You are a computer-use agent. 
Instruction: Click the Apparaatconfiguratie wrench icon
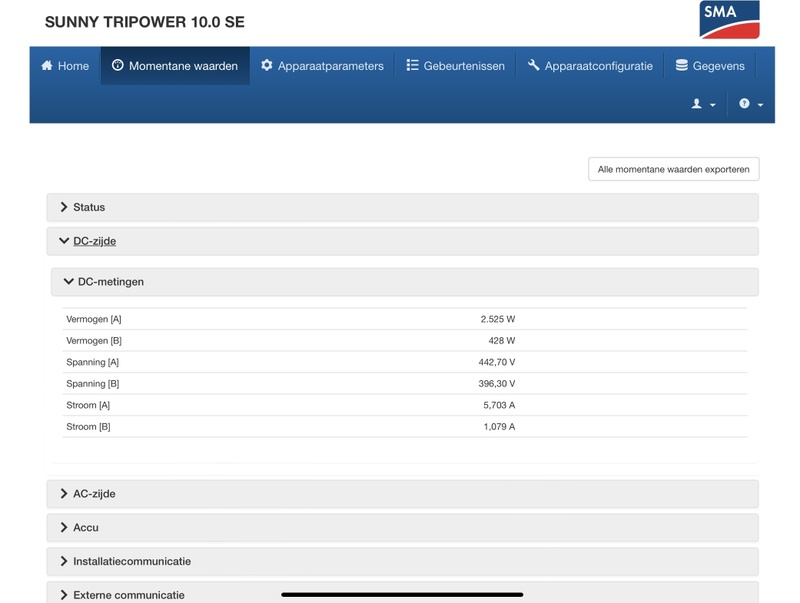coord(534,65)
